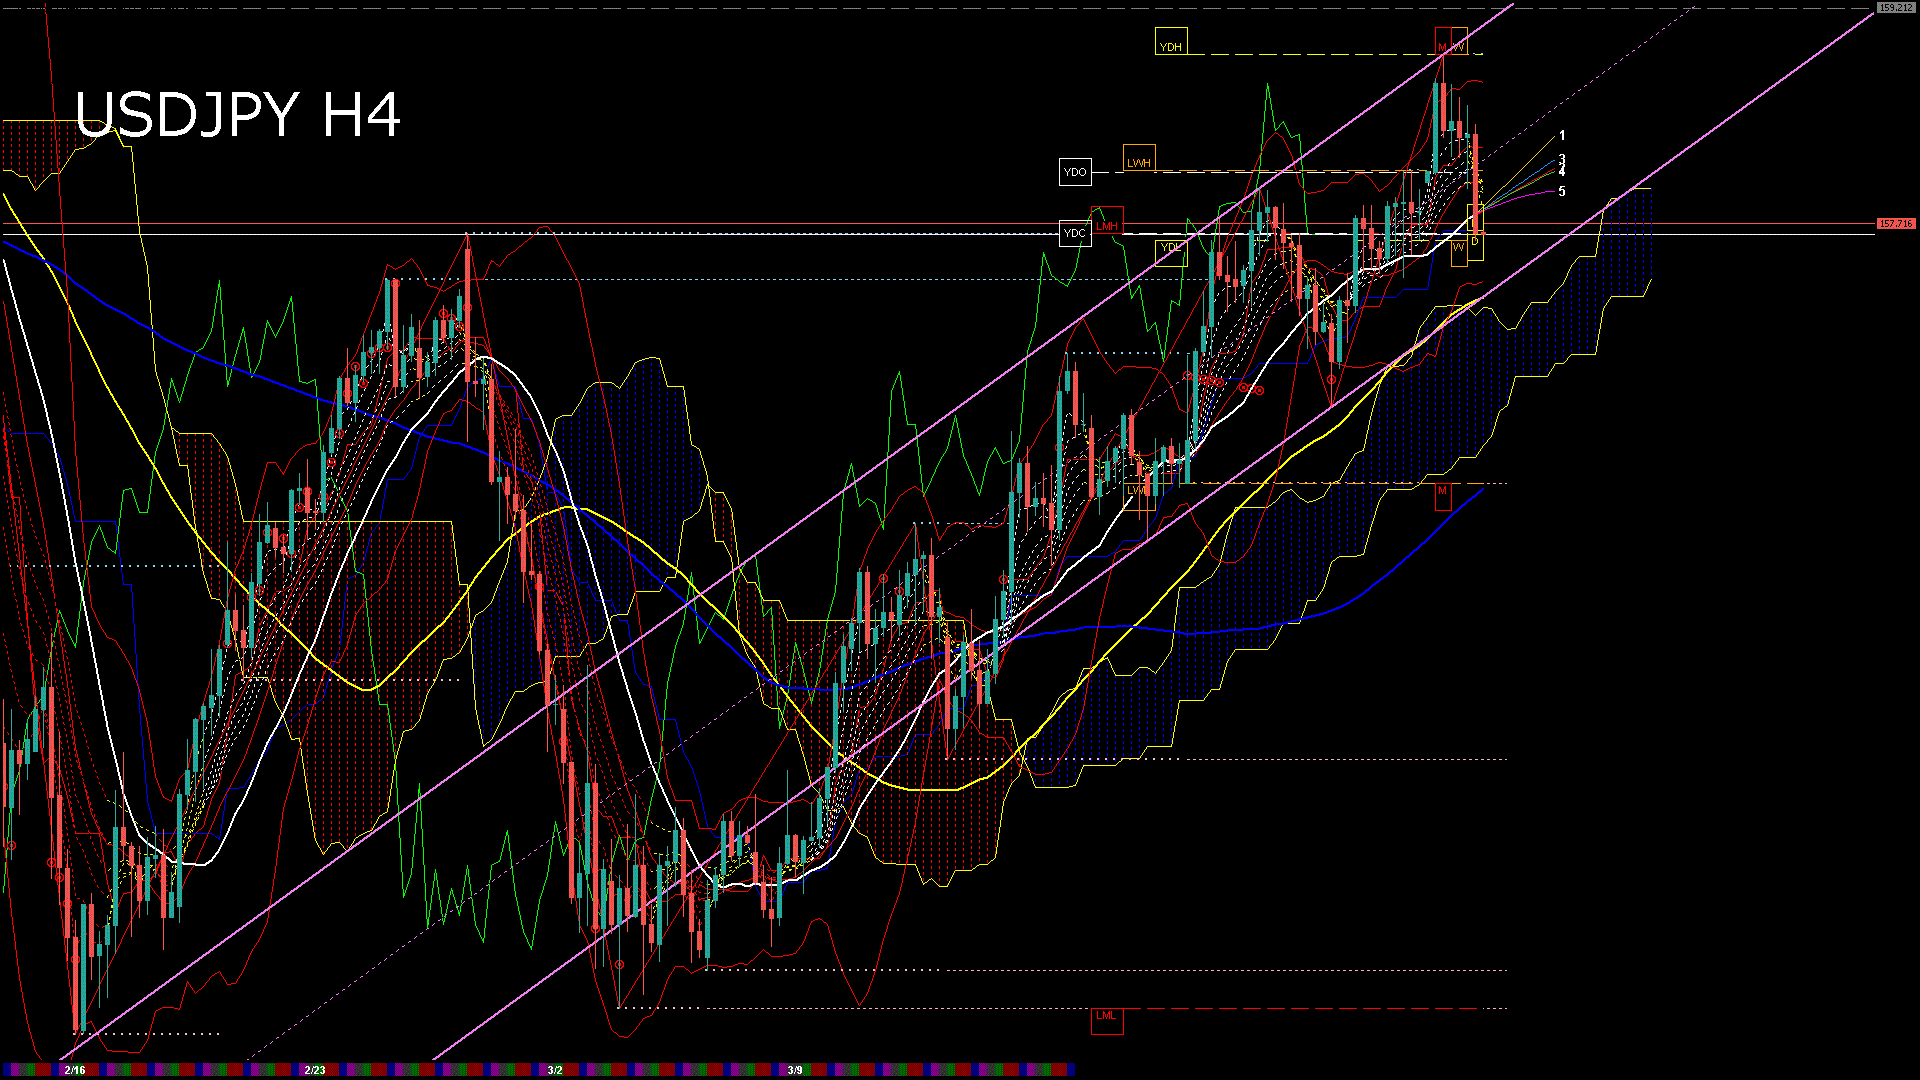
Task: Click the 2/23 date marker
Action: click(315, 1070)
